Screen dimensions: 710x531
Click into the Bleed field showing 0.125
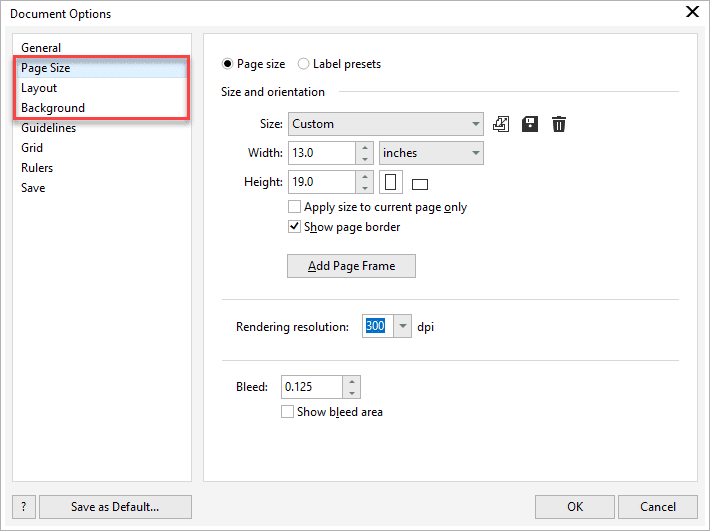(x=312, y=387)
